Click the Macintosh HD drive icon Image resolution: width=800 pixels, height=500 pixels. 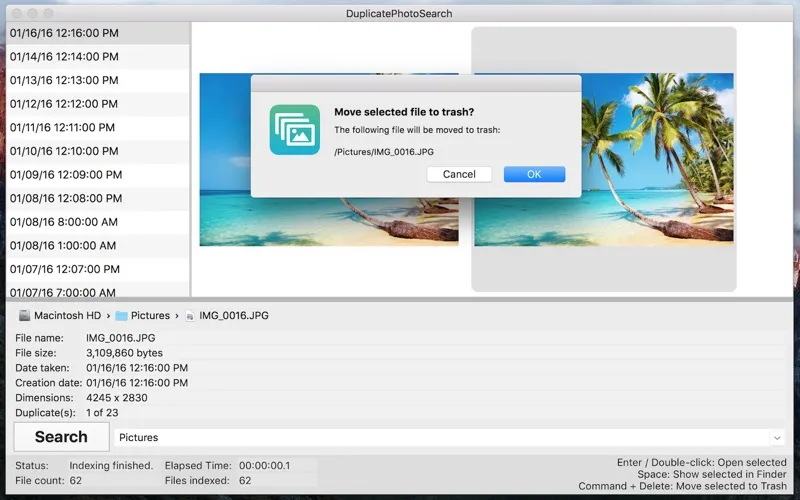coord(24,316)
